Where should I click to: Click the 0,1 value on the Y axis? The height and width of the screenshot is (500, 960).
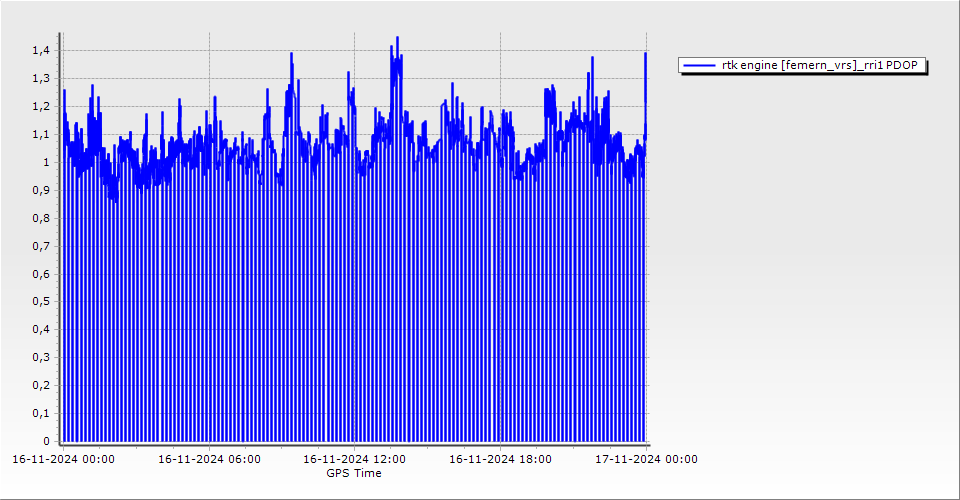point(41,413)
